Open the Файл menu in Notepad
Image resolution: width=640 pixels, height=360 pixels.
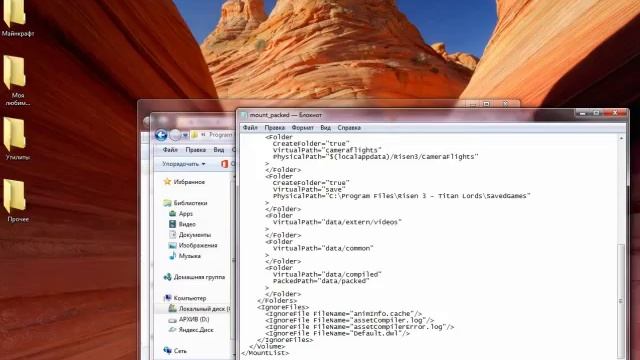(250, 128)
